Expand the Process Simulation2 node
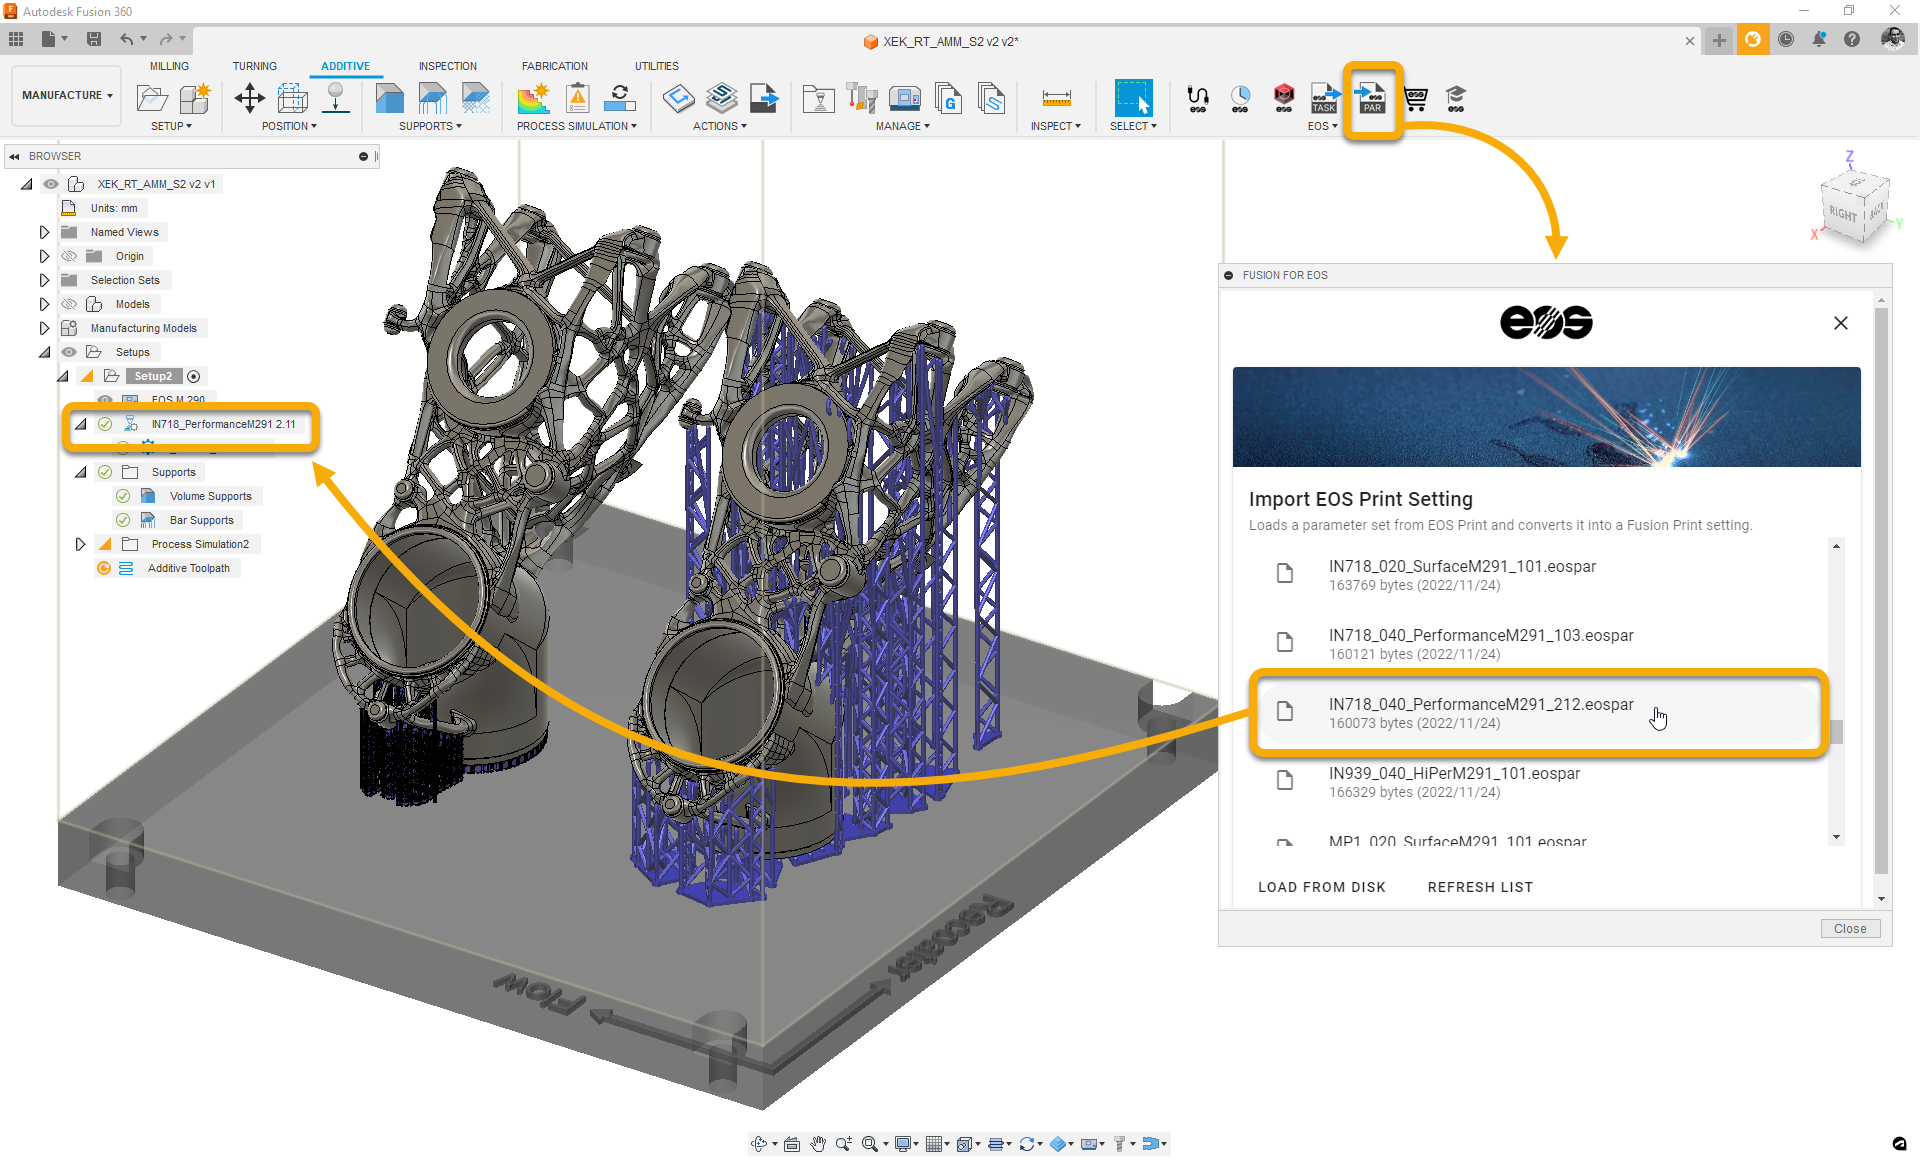This screenshot has height=1160, width=1920. point(80,544)
